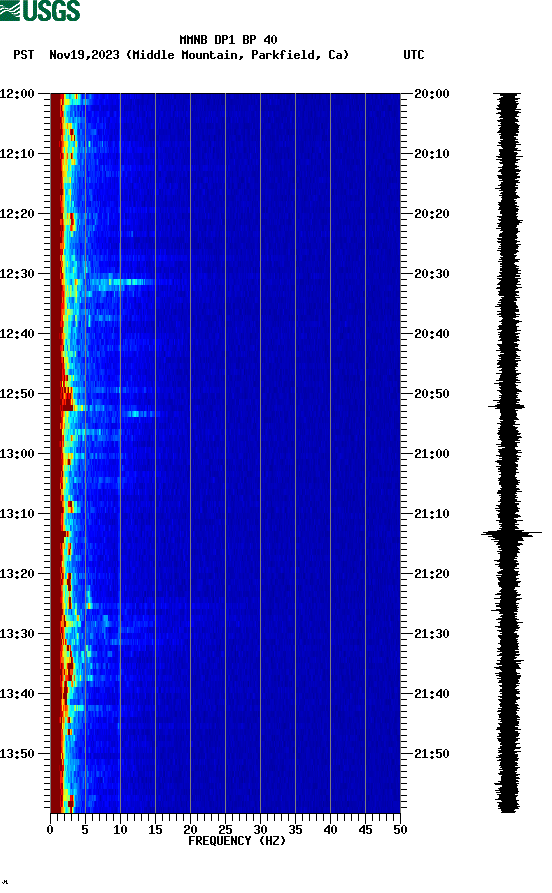552x893 pixels.
Task: Click the UTC time label '21:40'
Action: [x=432, y=694]
